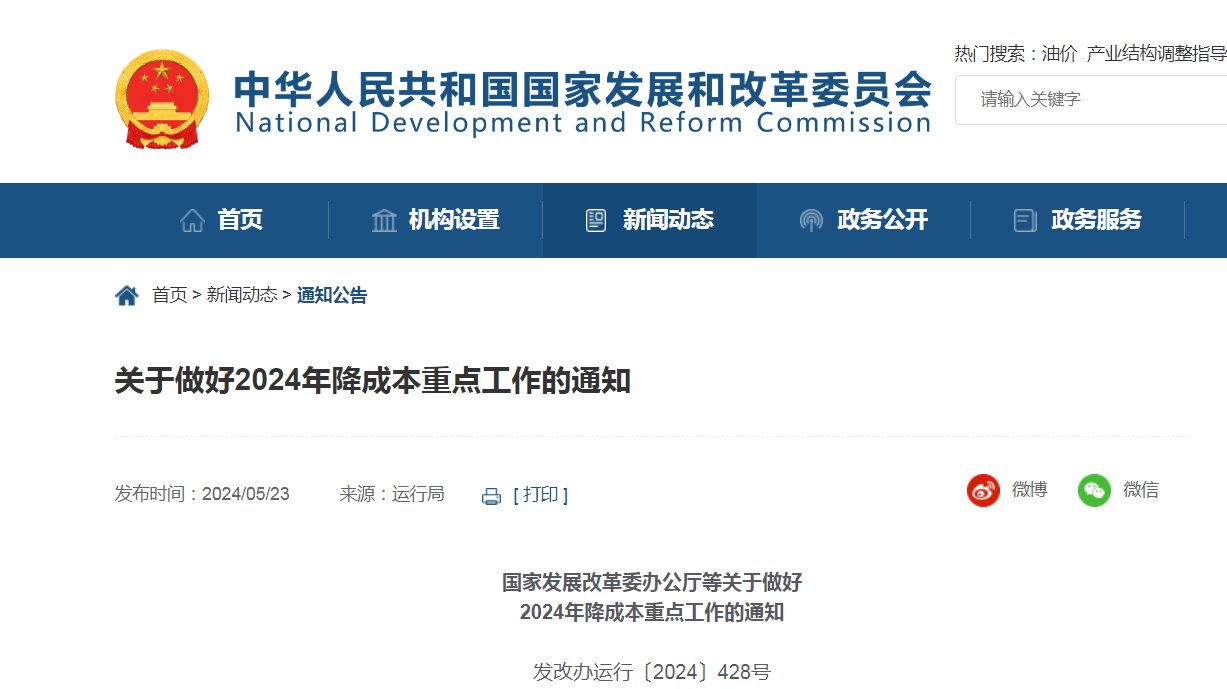1227x689 pixels.
Task: Click the centered subtitle 国家发展改革委办公厅等关于做好
Action: click(x=652, y=582)
